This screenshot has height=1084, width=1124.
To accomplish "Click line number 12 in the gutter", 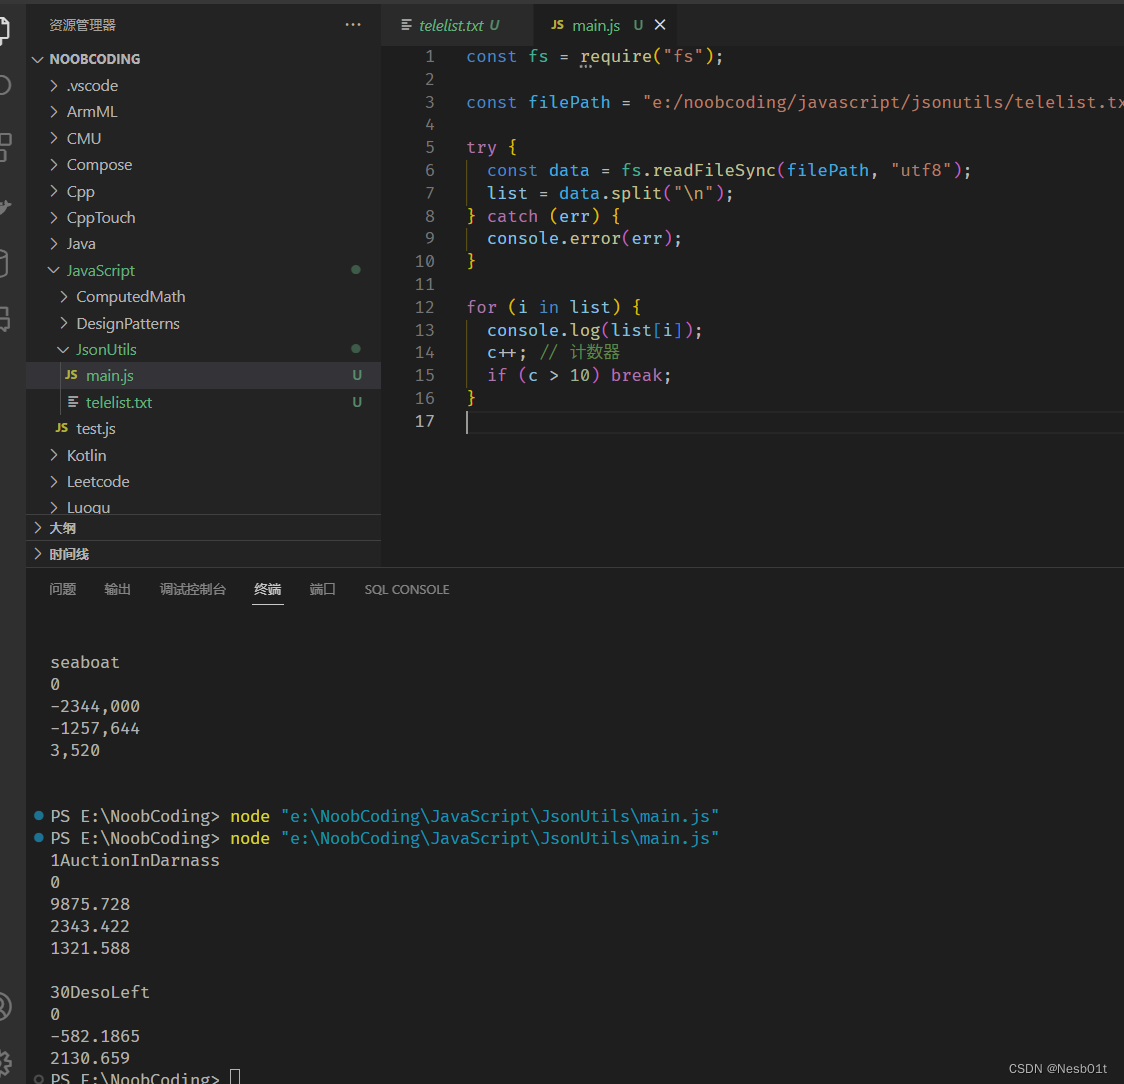I will click(x=424, y=308).
